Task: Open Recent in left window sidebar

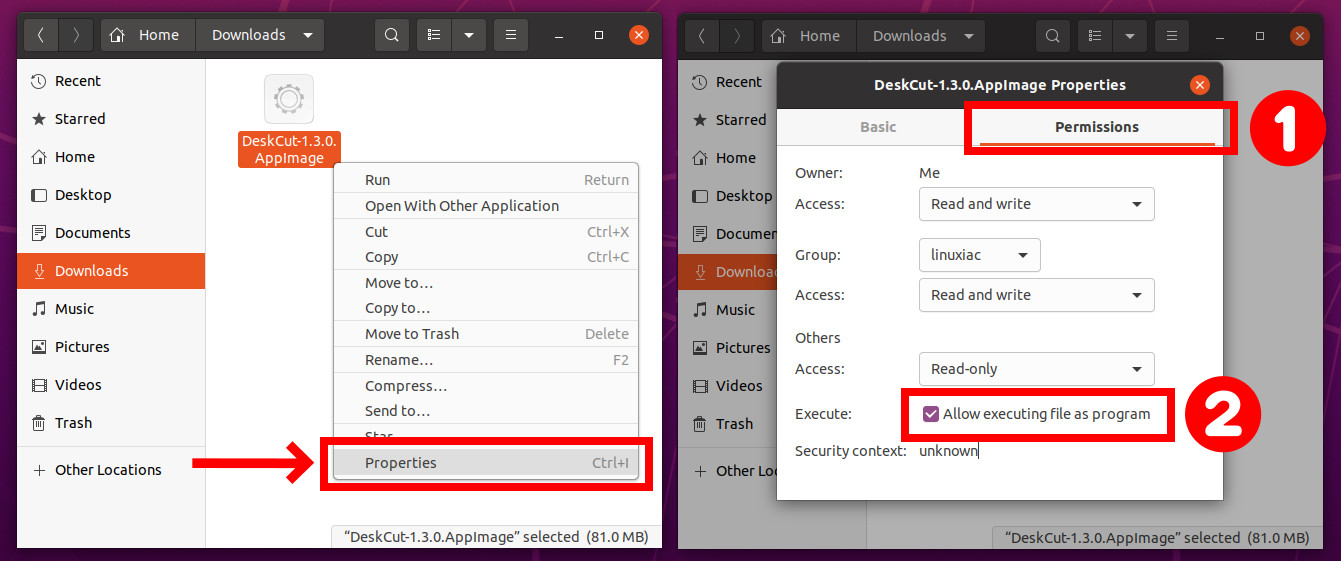Action: (x=110, y=81)
